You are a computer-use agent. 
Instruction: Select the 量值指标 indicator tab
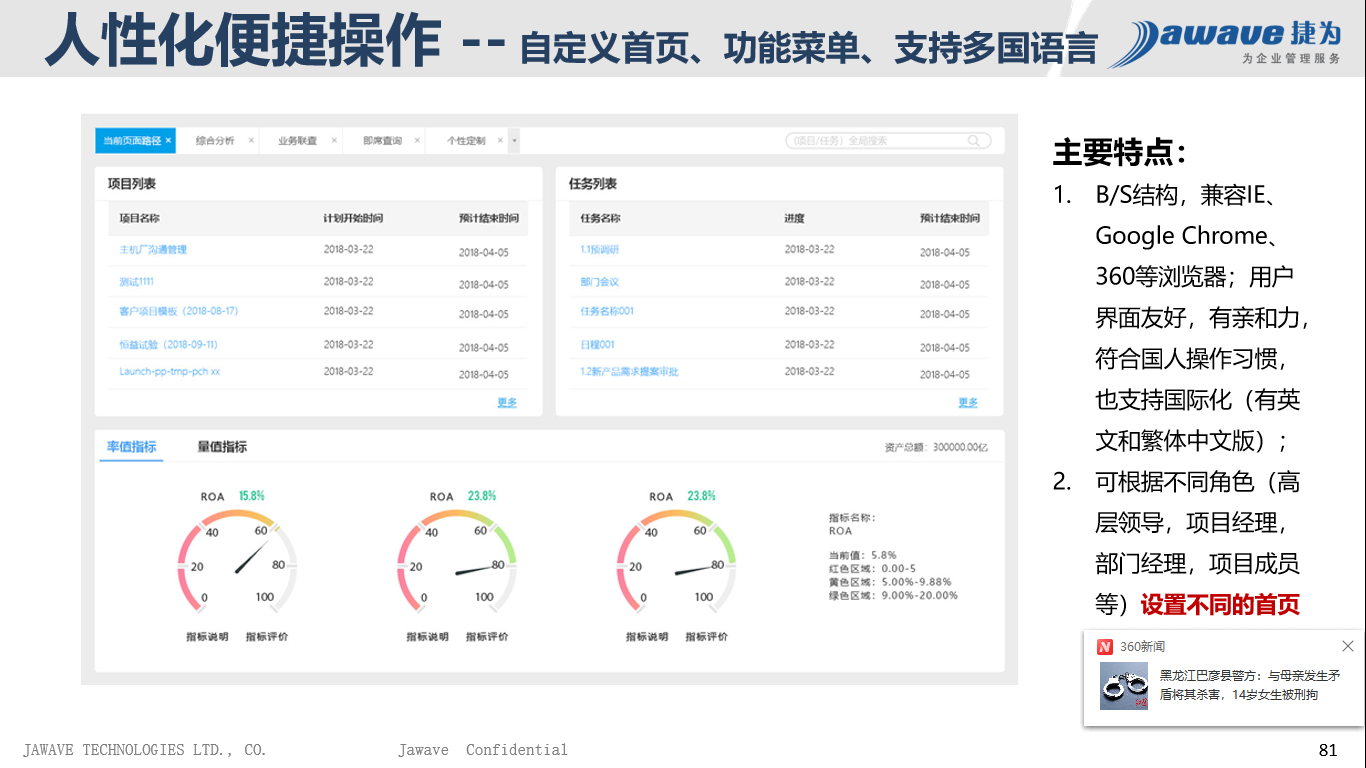tap(222, 447)
